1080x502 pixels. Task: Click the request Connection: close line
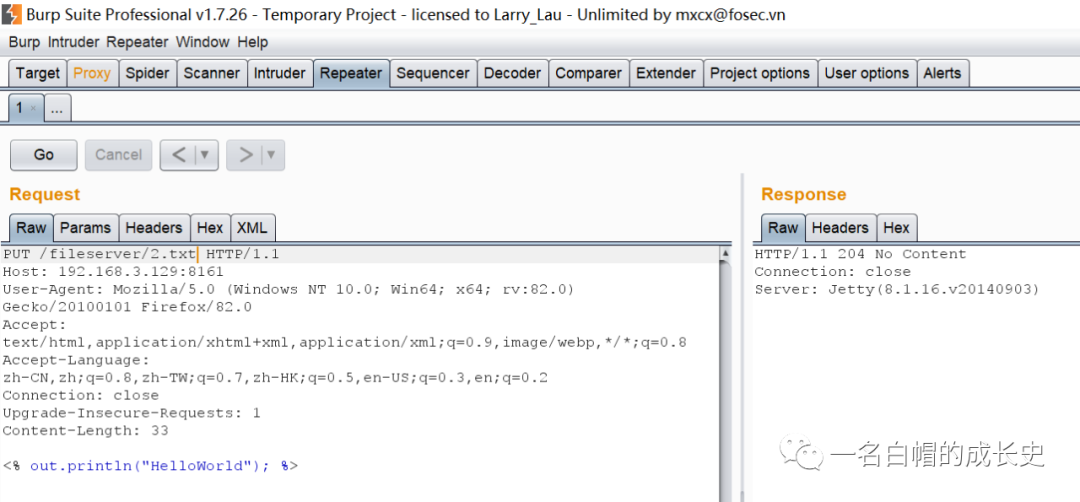click(x=81, y=395)
